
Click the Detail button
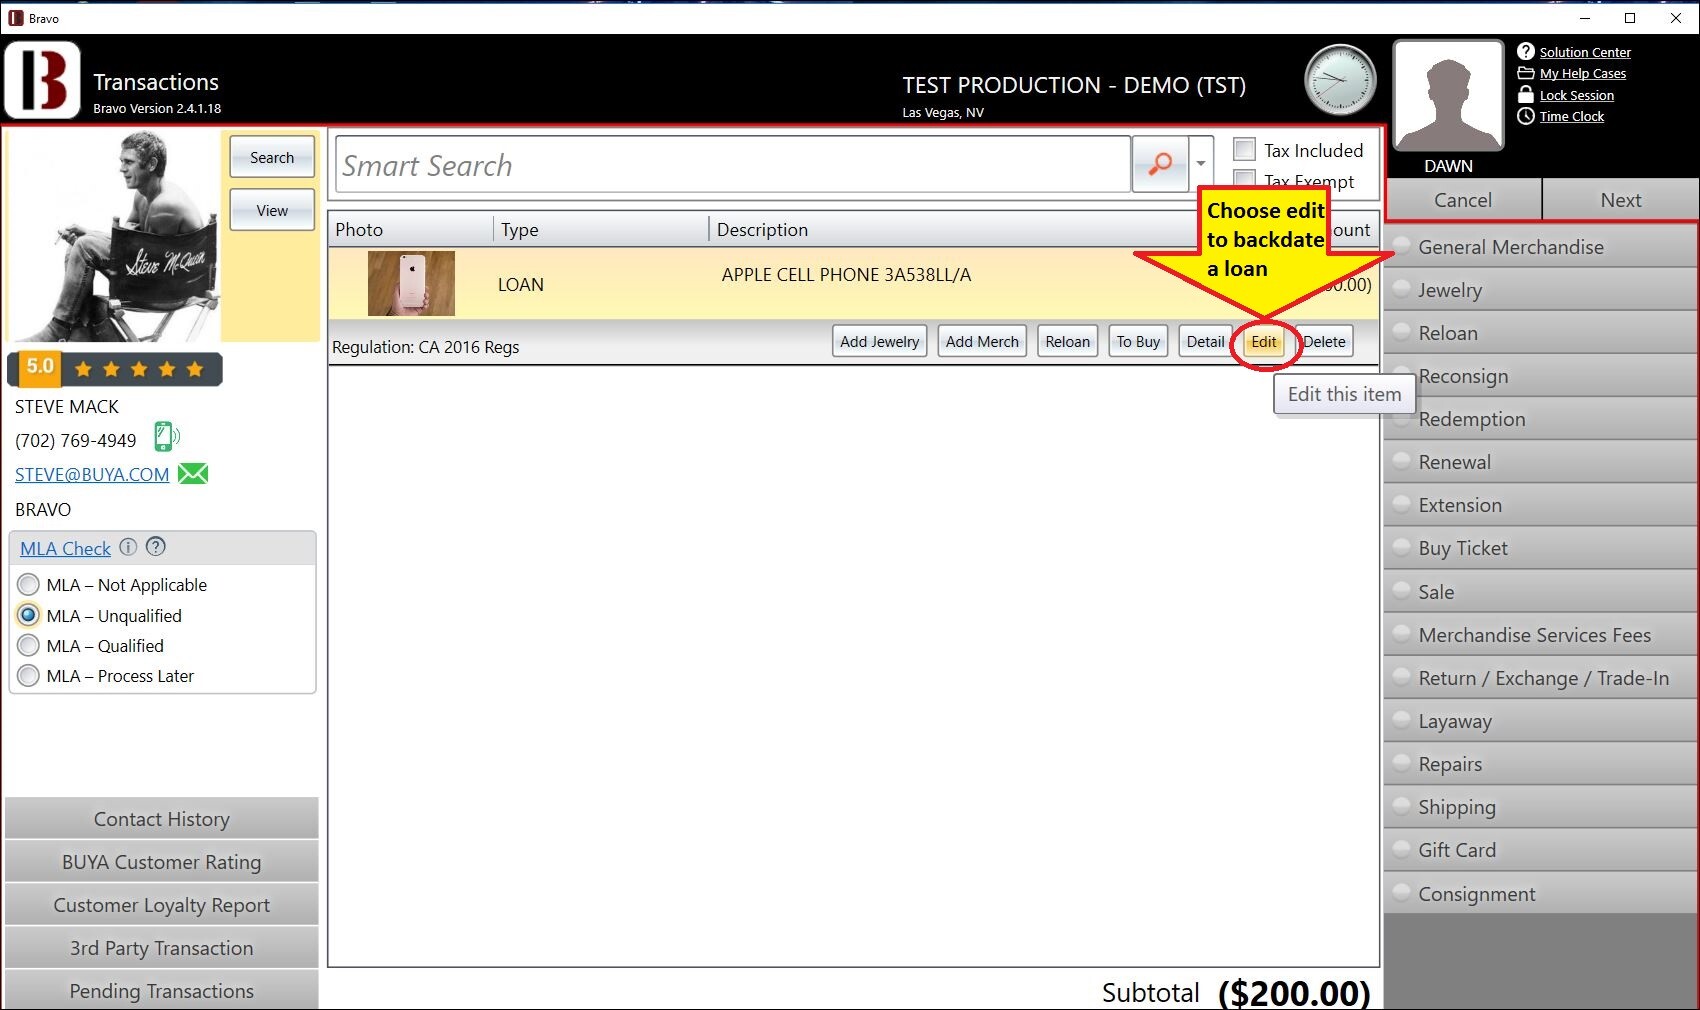1205,341
